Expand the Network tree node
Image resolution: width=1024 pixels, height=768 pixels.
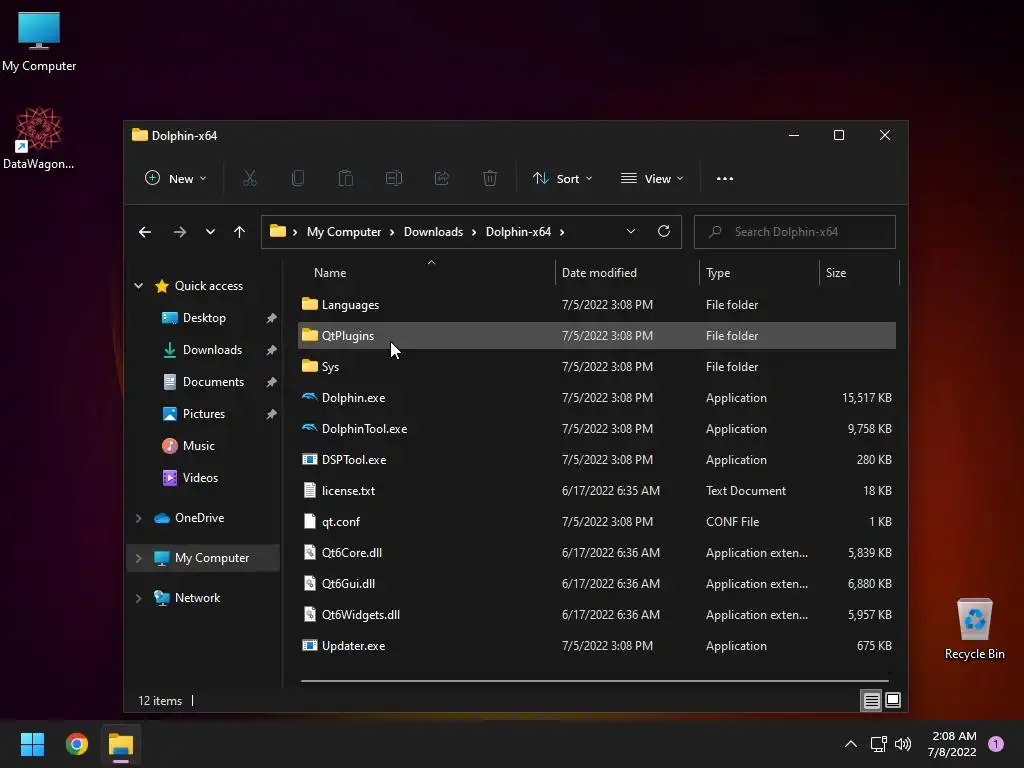coord(138,598)
